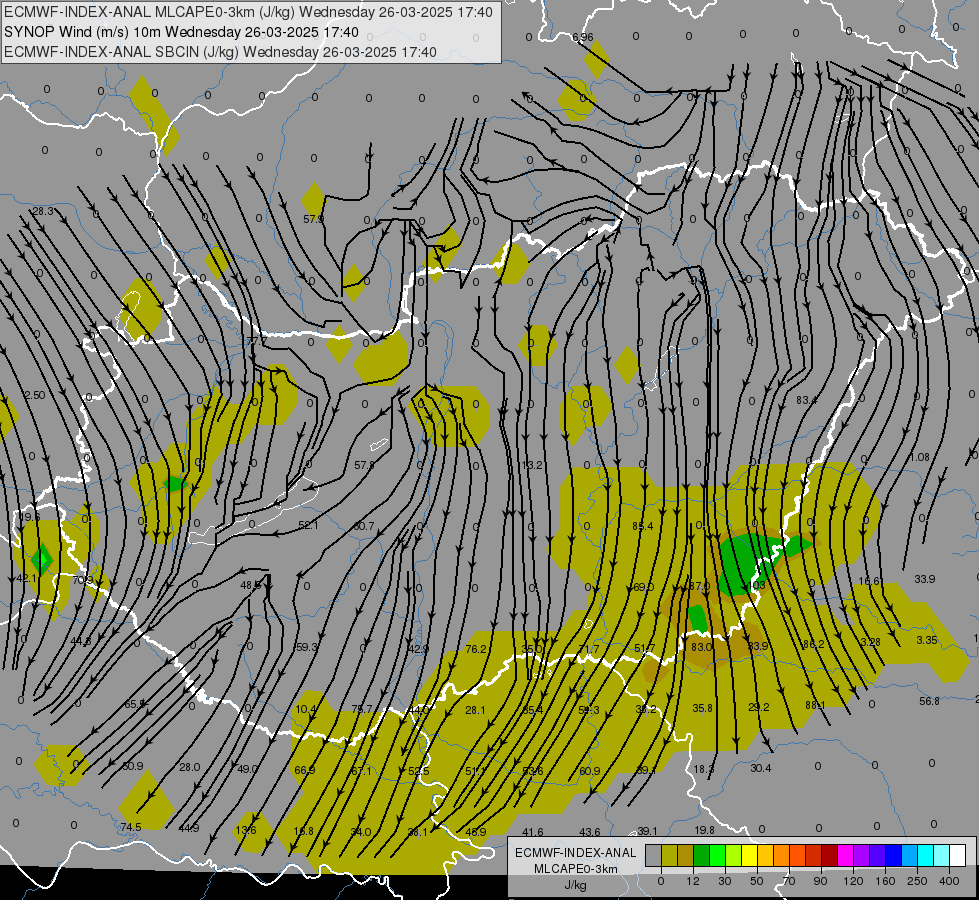Click the map value 28.3
Image resolution: width=979 pixels, height=900 pixels.
click(x=43, y=212)
